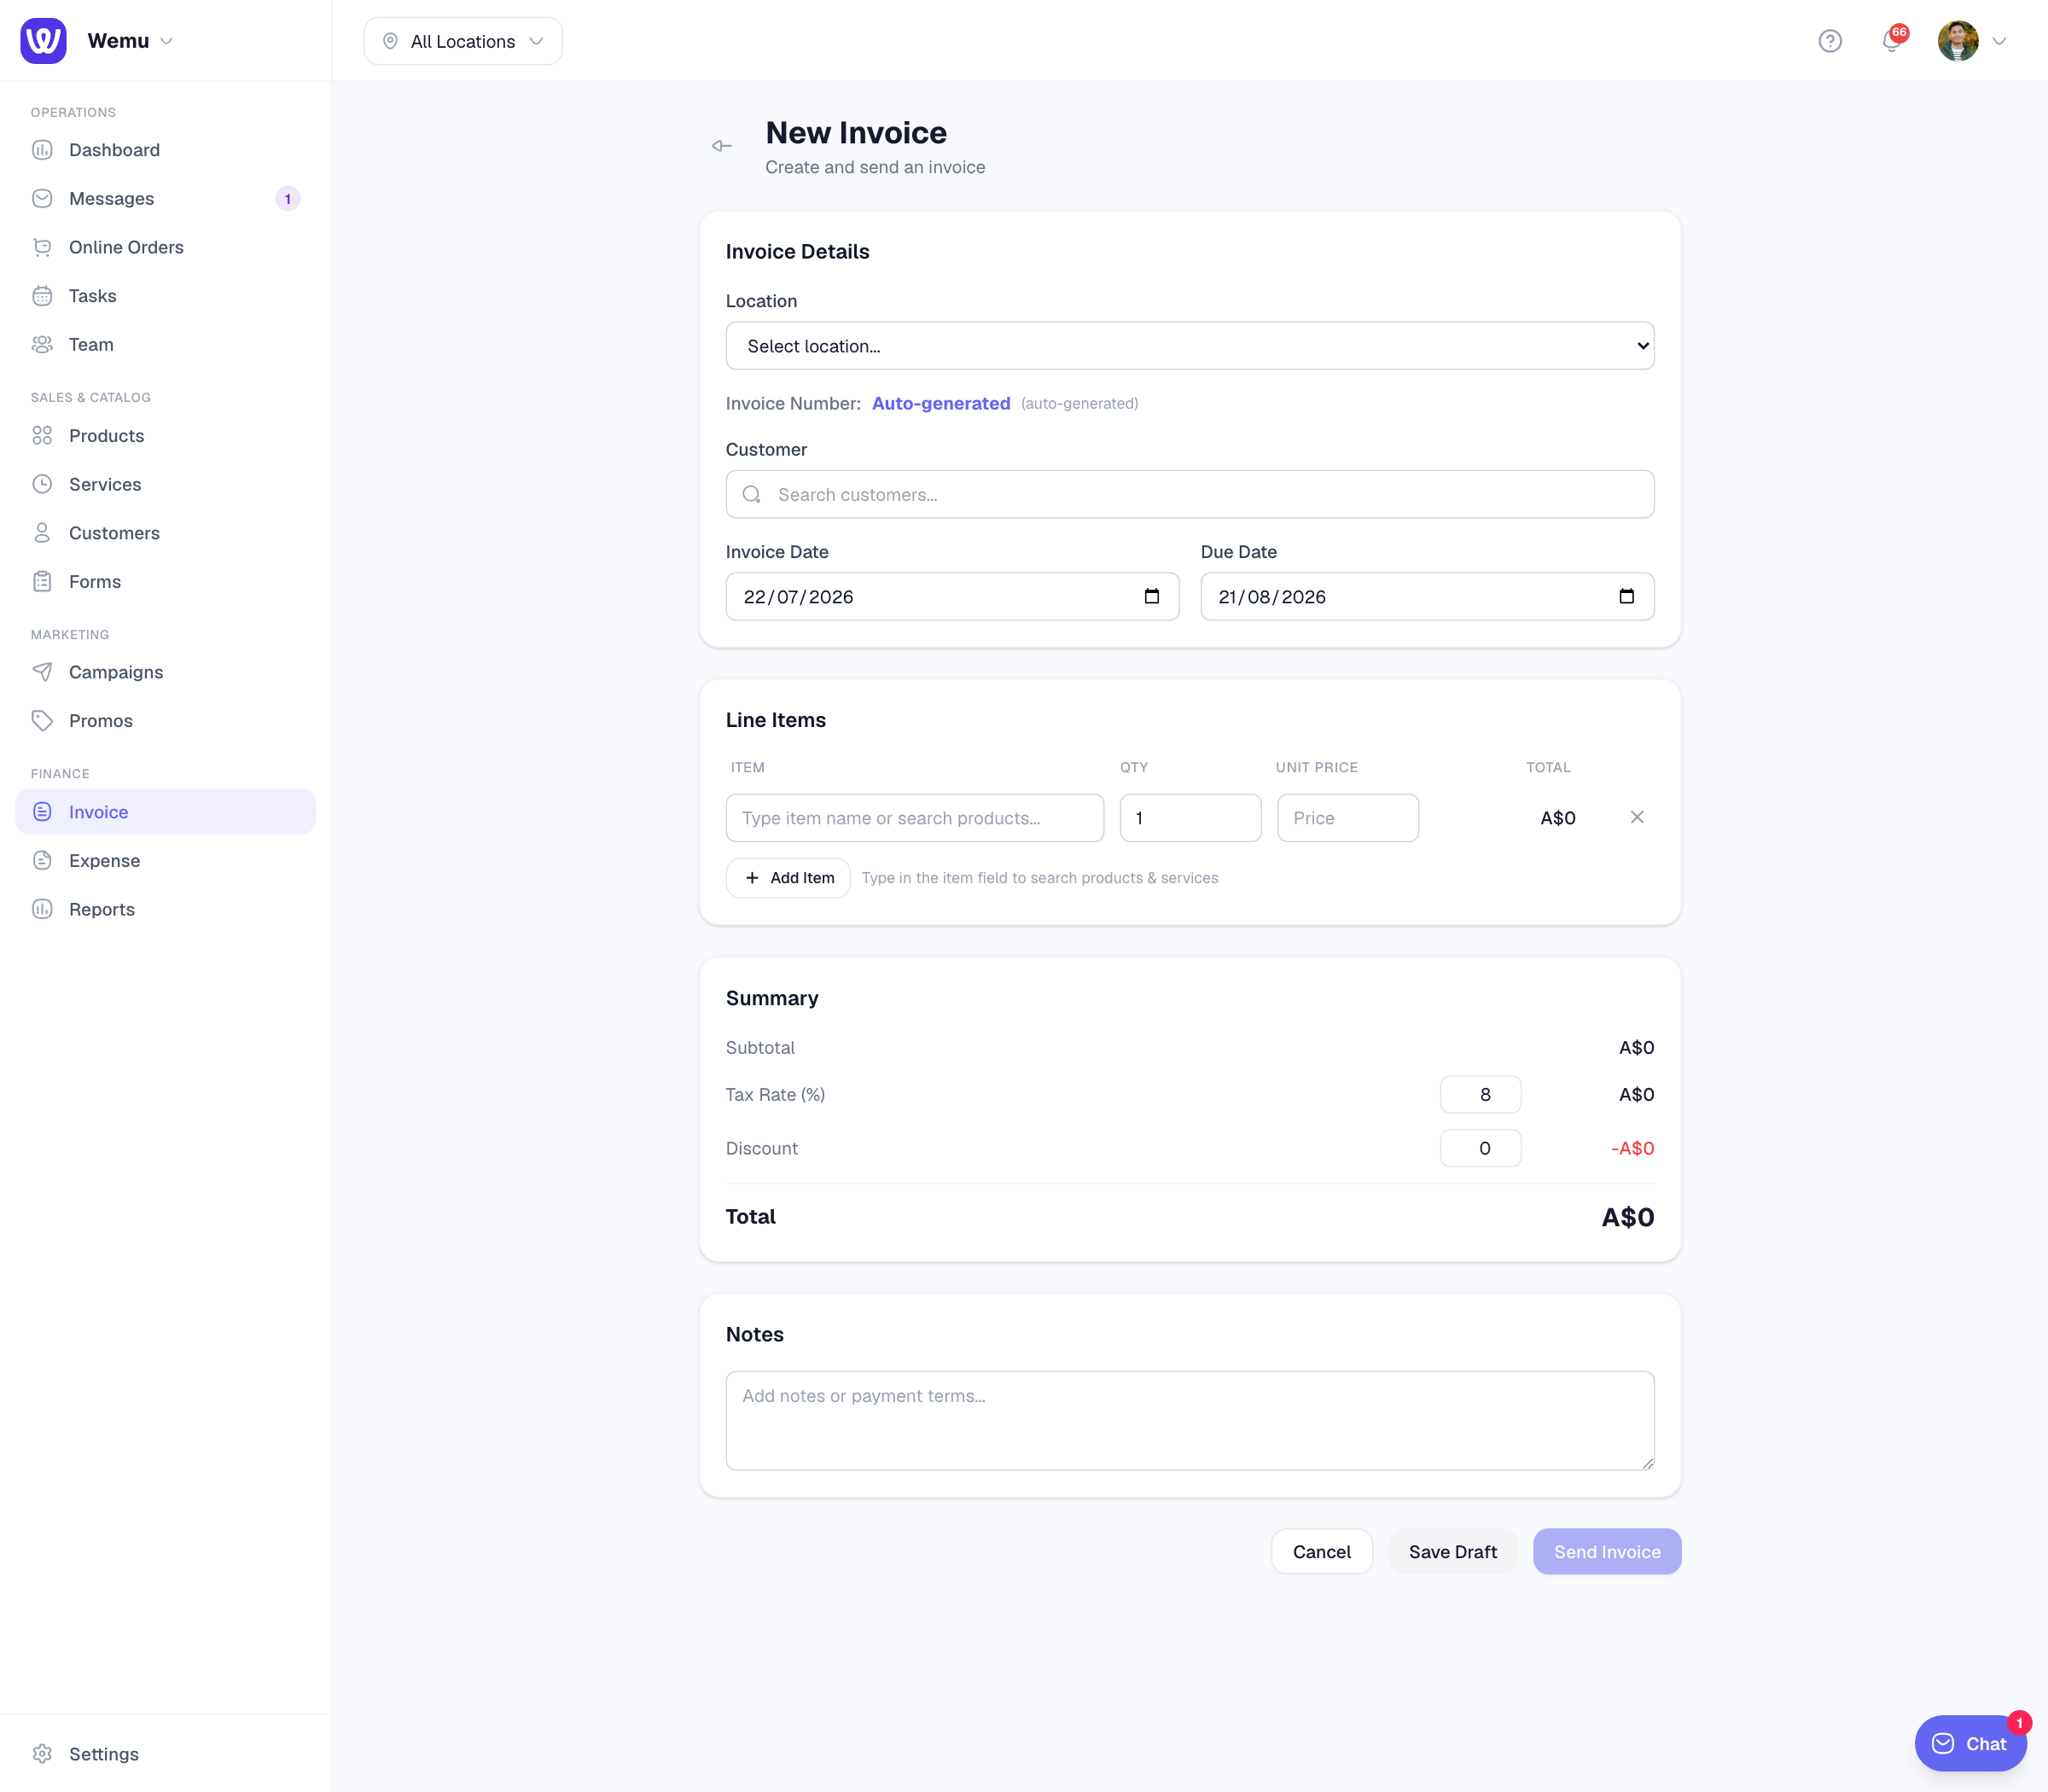
Task: Focus the Search customers field
Action: 1190,494
